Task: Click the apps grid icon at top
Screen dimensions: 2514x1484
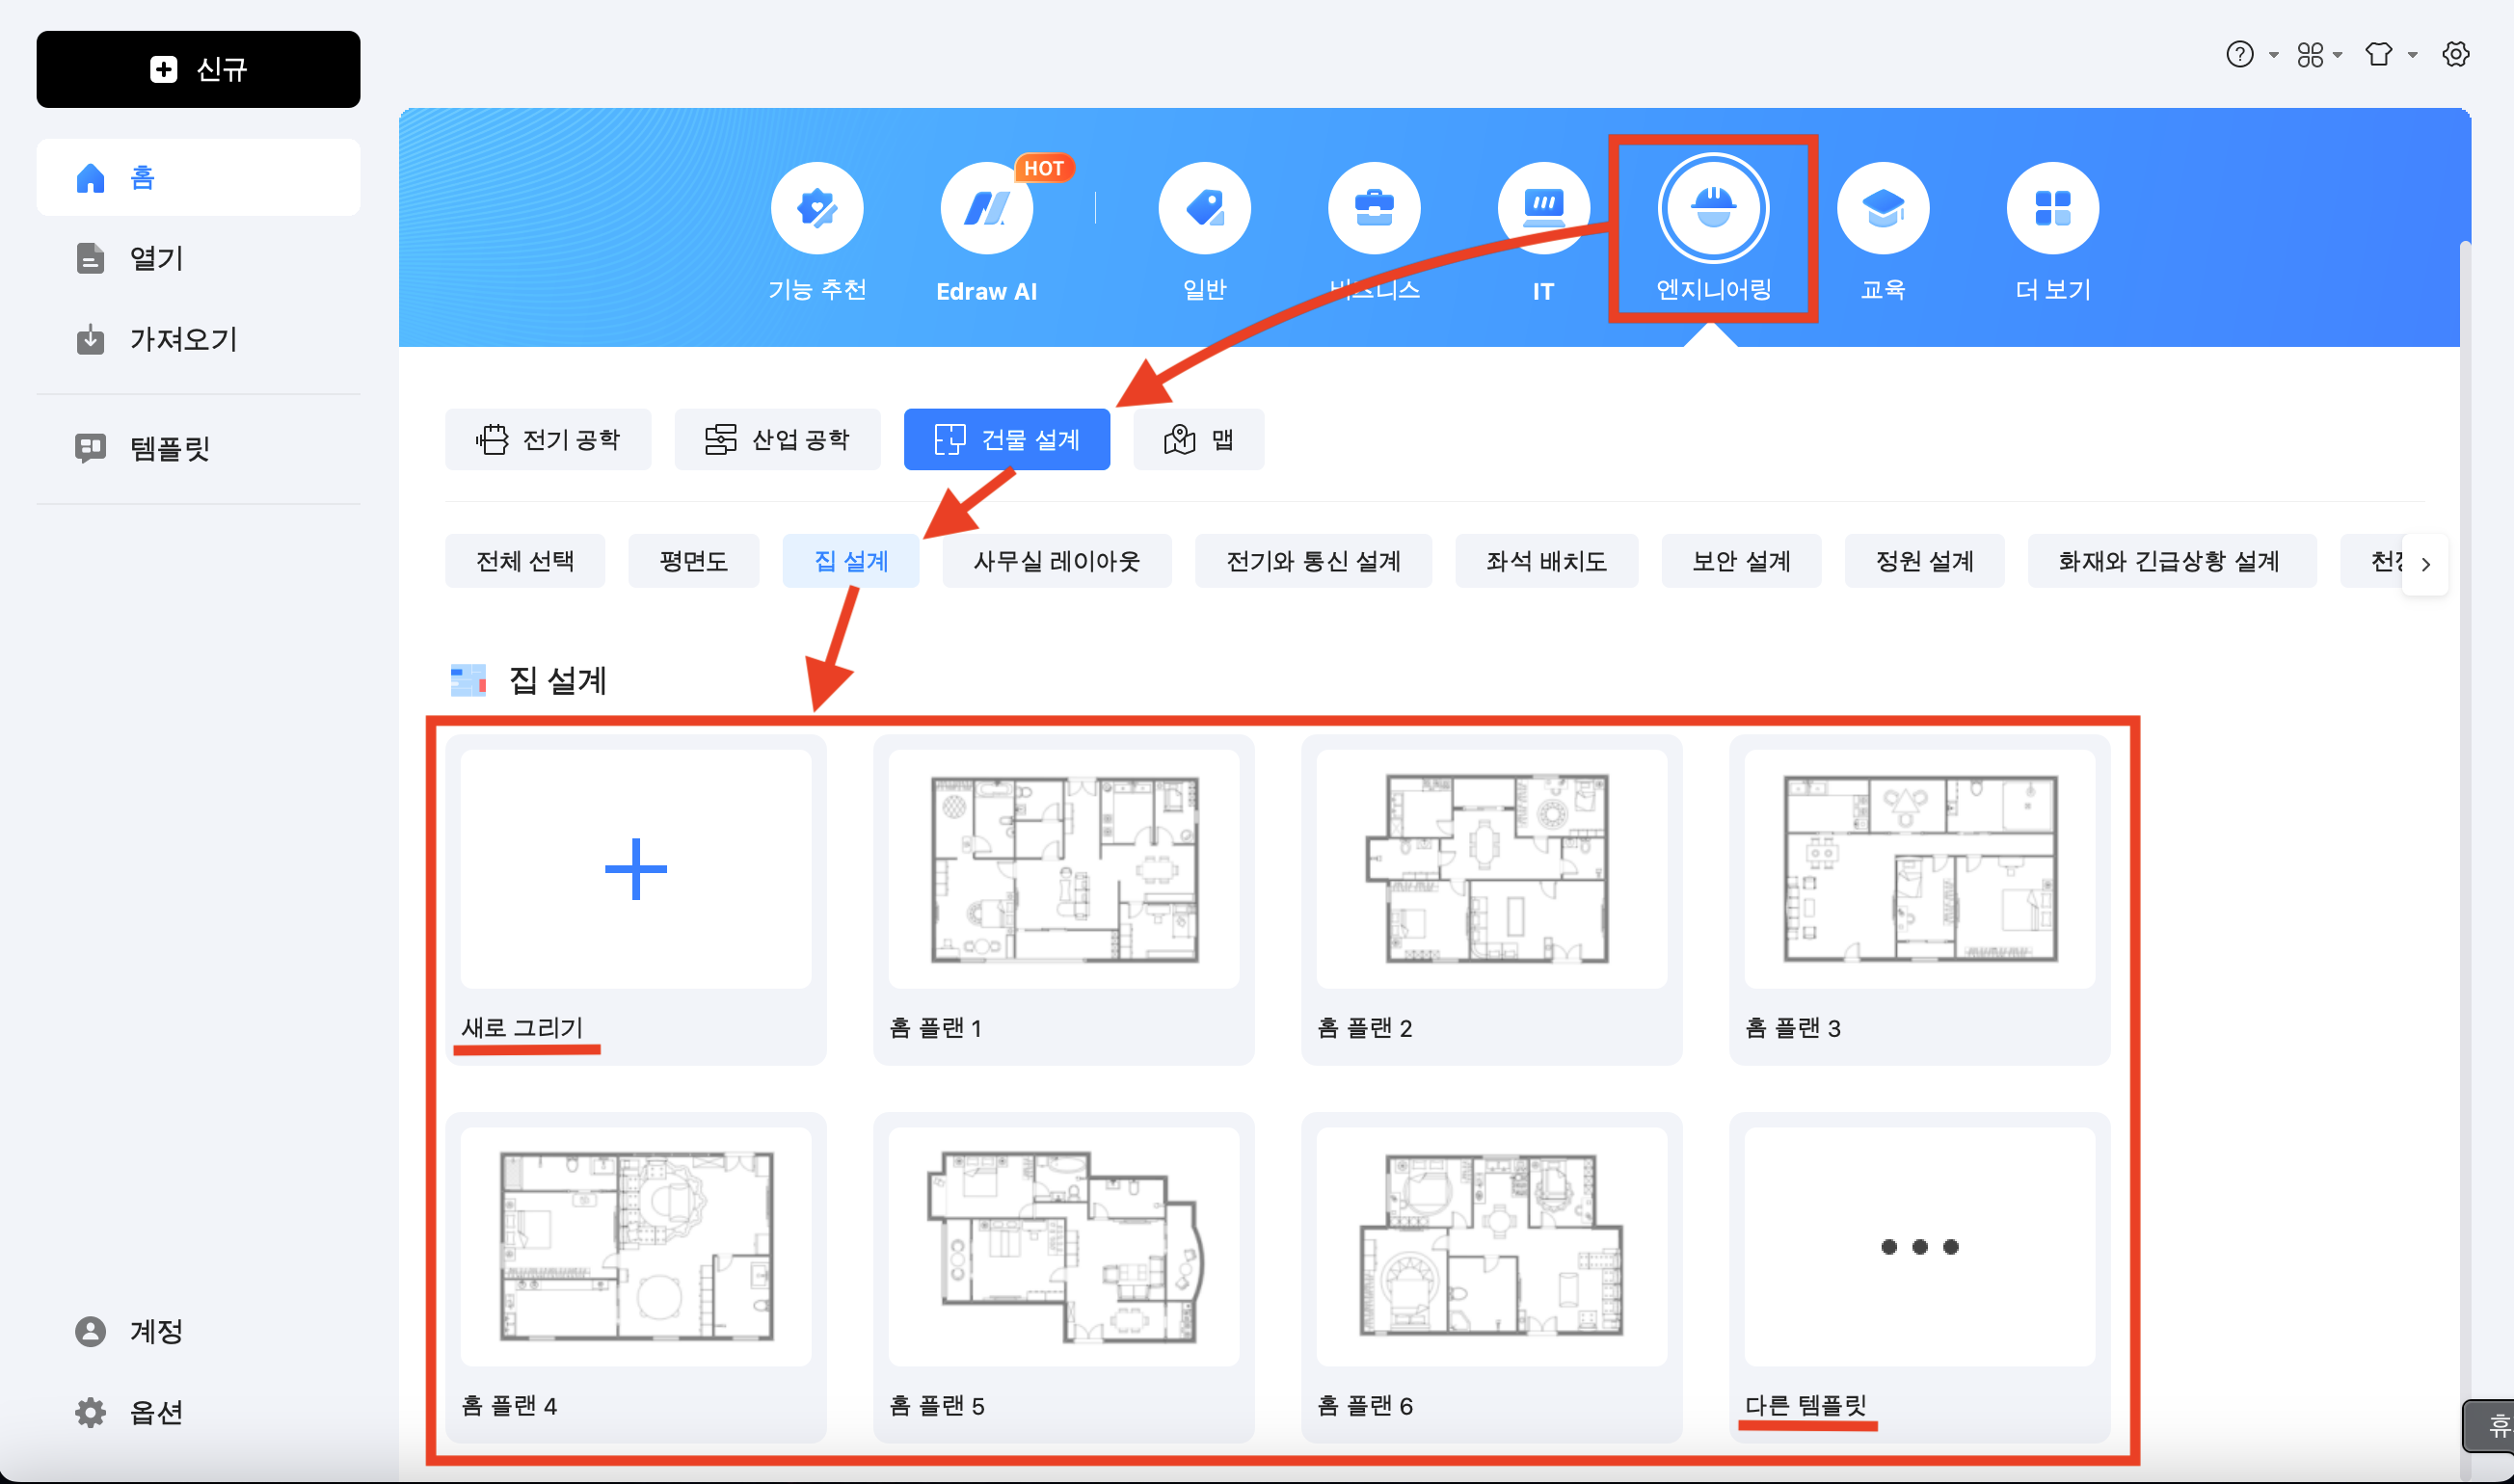Action: point(2309,54)
